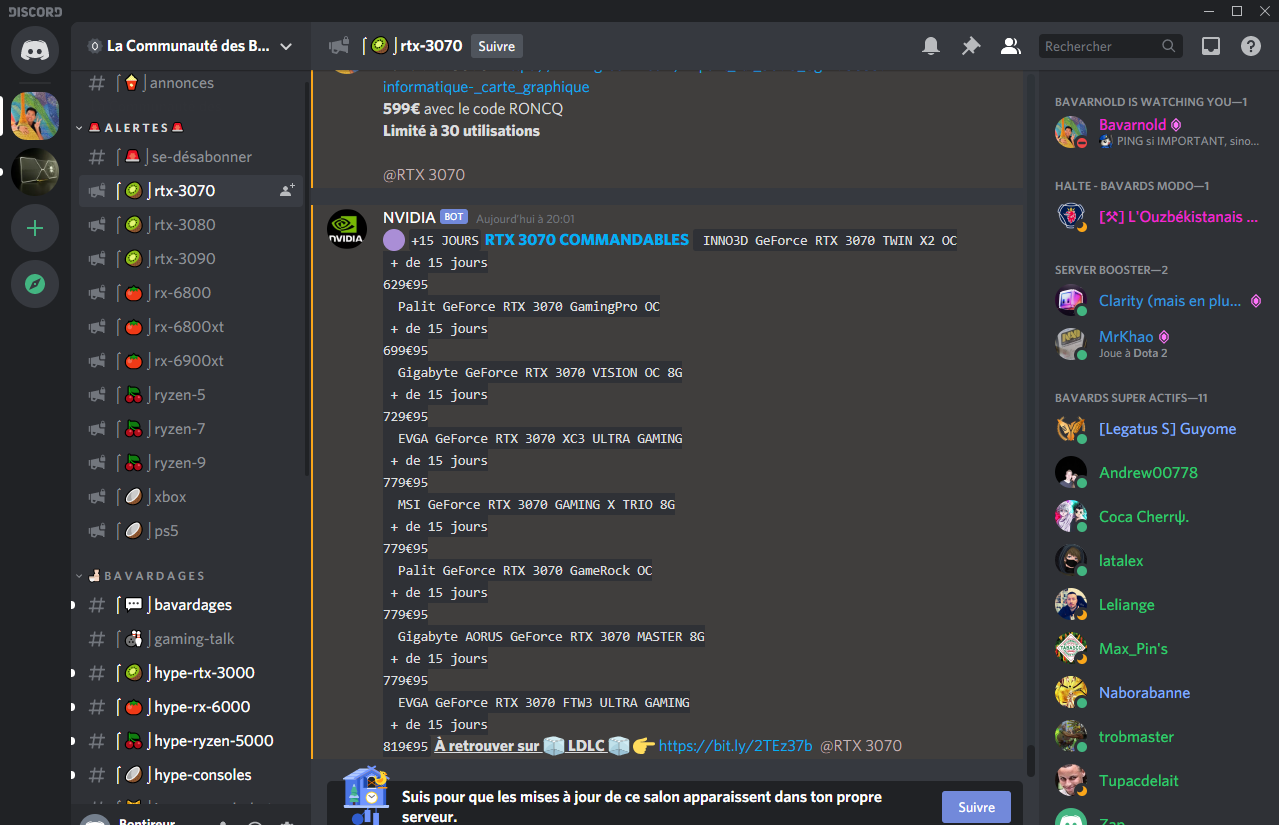This screenshot has width=1279, height=825.
Task: Open rtx-3090 channel
Action: click(x=190, y=259)
